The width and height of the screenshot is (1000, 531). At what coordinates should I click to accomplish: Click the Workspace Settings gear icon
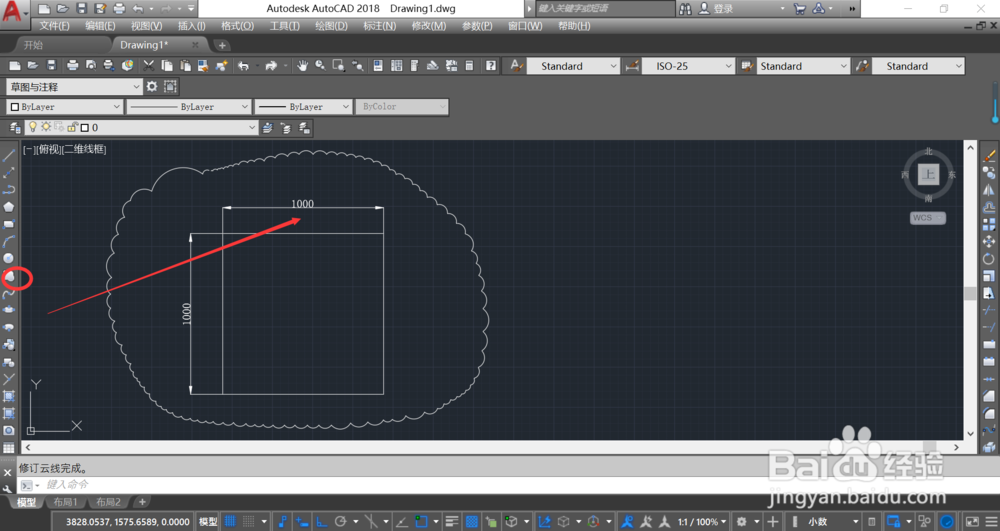(152, 86)
